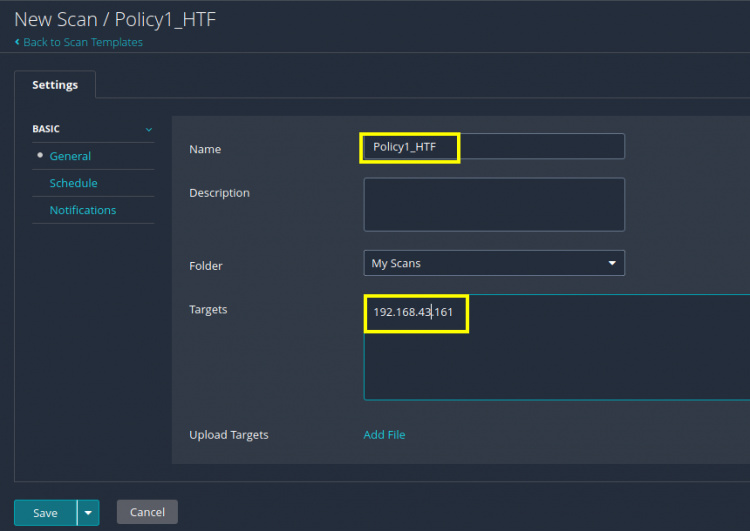
Task: Expand the Save button dropdown arrow
Action: pos(88,512)
